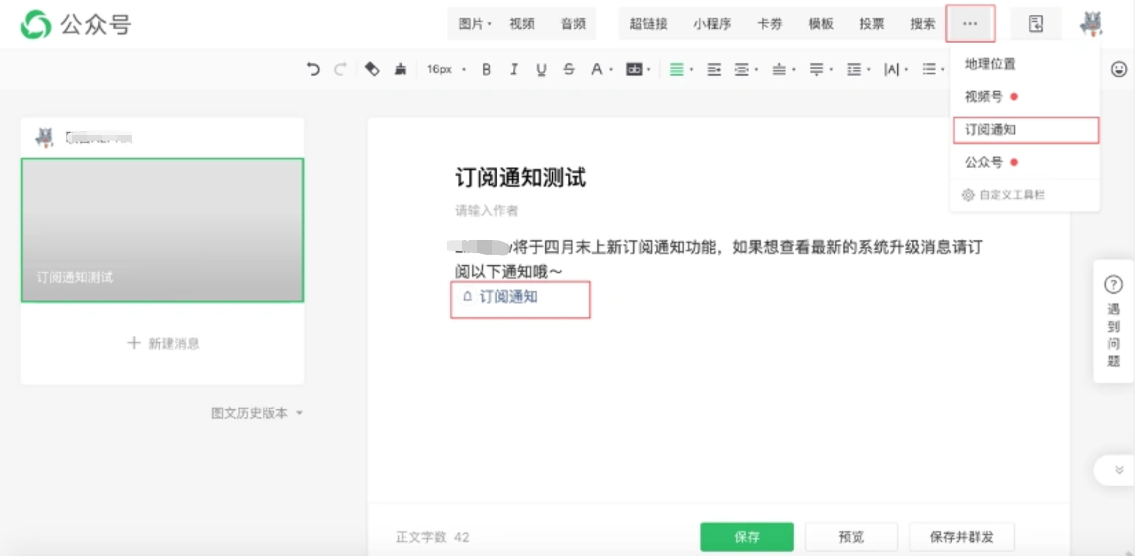The image size is (1135, 556).
Task: Click the bulleted list icon
Action: pyautogui.click(x=929, y=70)
